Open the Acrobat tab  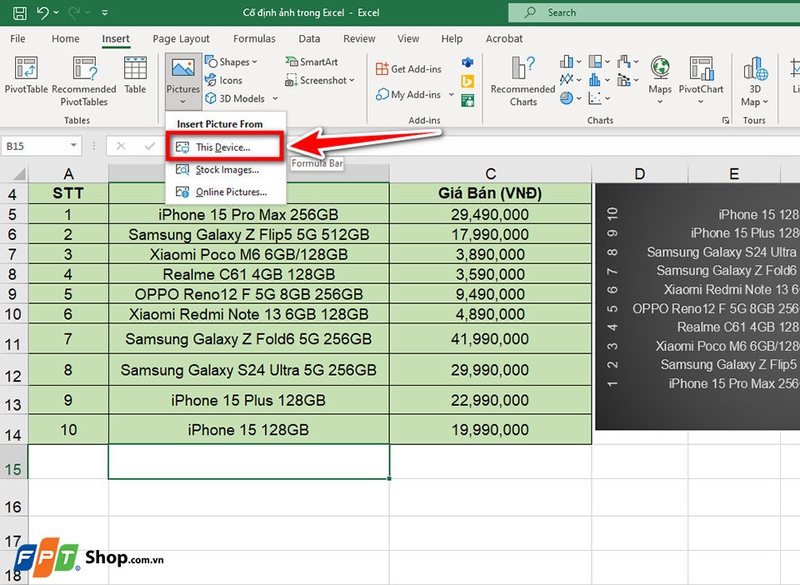503,38
